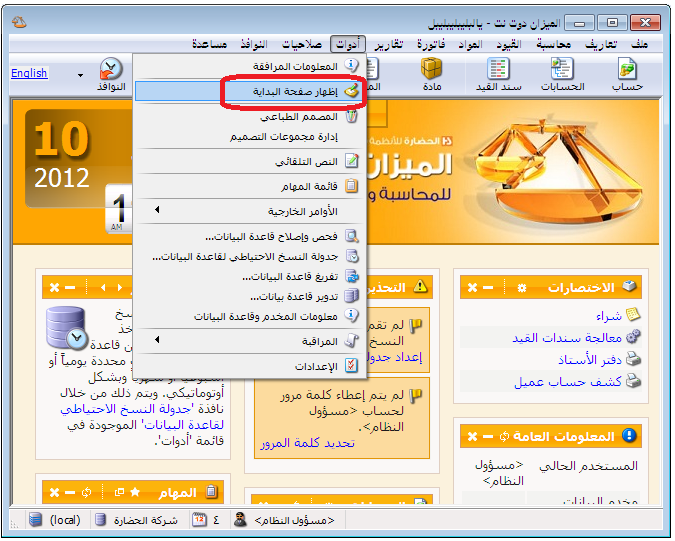
Task: Minimize the الاختصارات panel
Action: (x=488, y=288)
